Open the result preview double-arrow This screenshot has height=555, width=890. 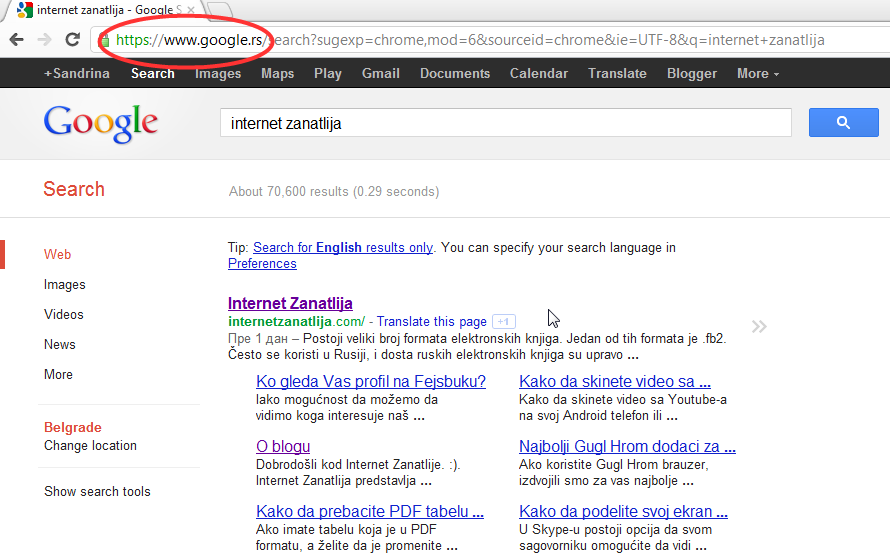click(759, 326)
